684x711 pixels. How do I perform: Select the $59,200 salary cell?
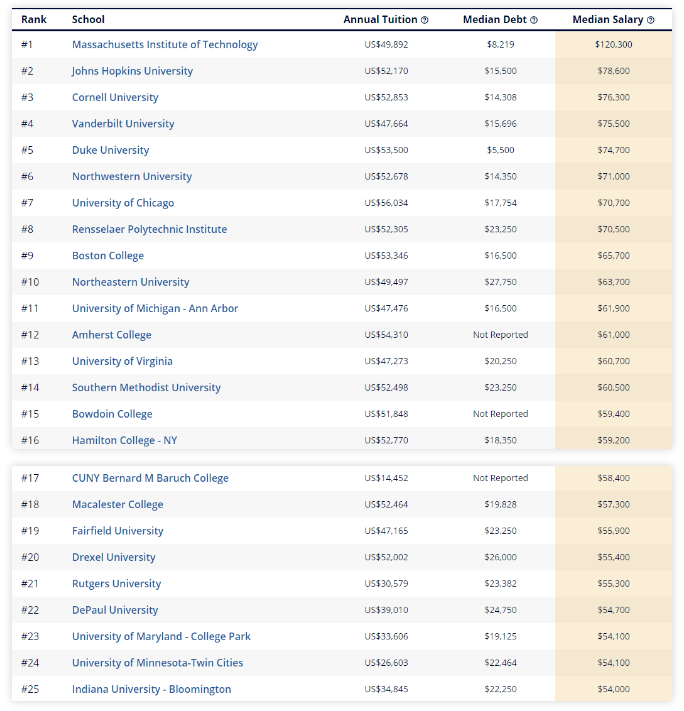tap(613, 440)
